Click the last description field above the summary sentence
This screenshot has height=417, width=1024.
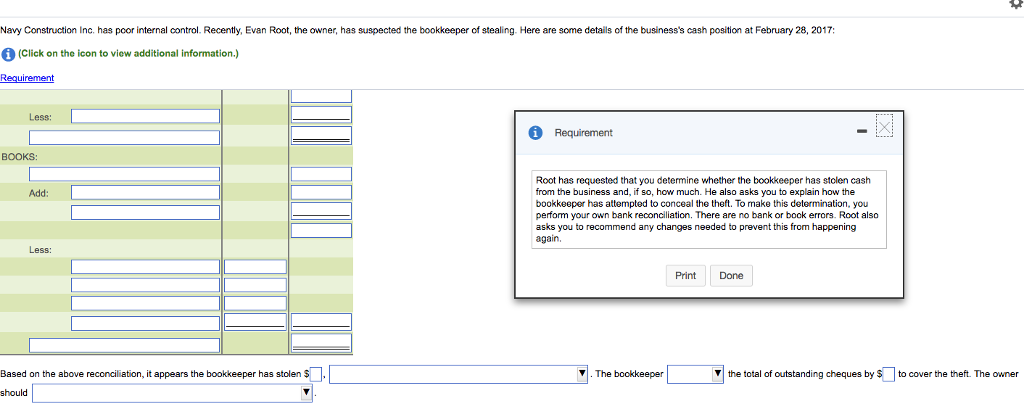(124, 345)
